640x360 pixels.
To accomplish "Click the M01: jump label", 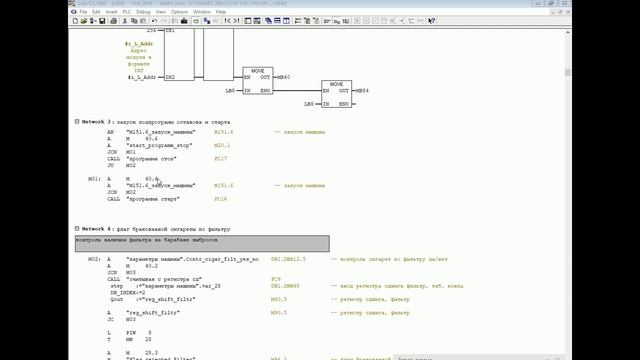I will point(94,179).
